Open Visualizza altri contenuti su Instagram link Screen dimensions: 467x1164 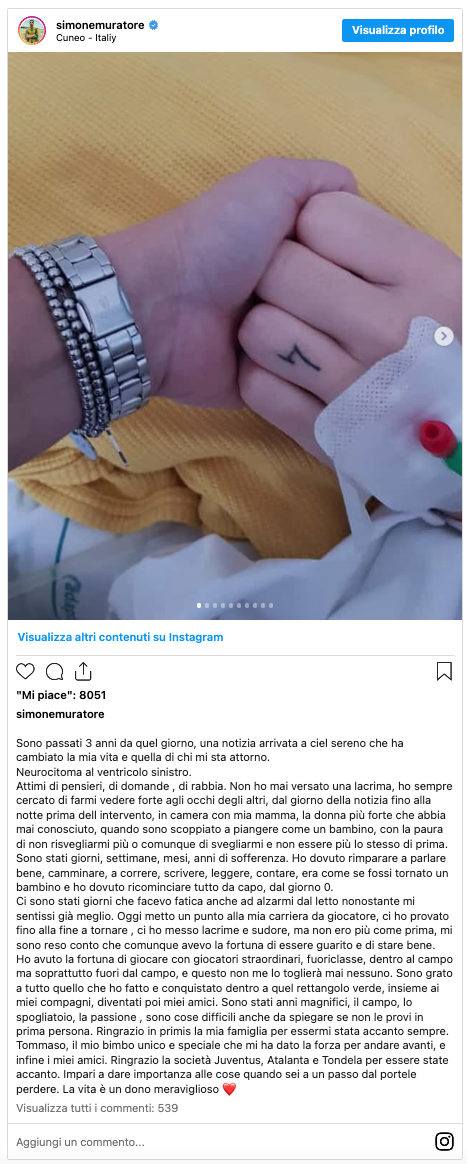tap(120, 637)
